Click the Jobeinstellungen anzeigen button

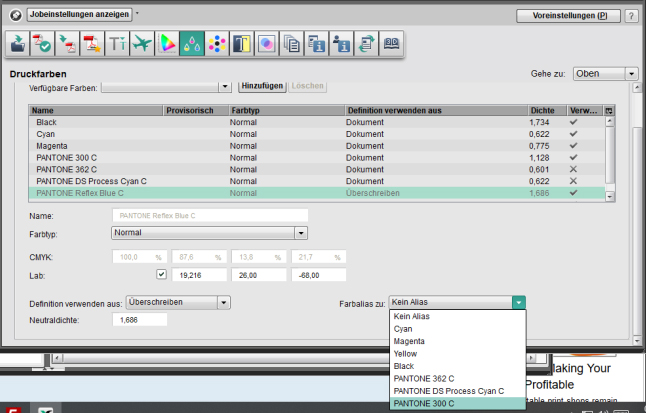tap(80, 14)
